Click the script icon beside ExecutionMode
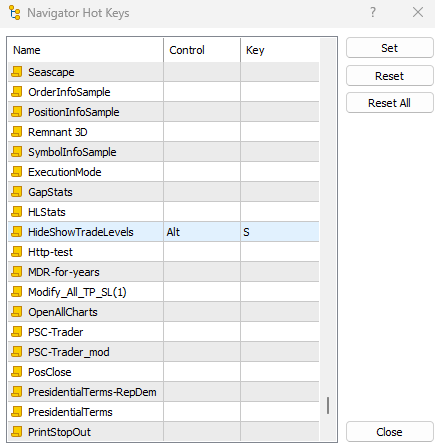Image resolution: width=435 pixels, height=444 pixels. [x=17, y=172]
